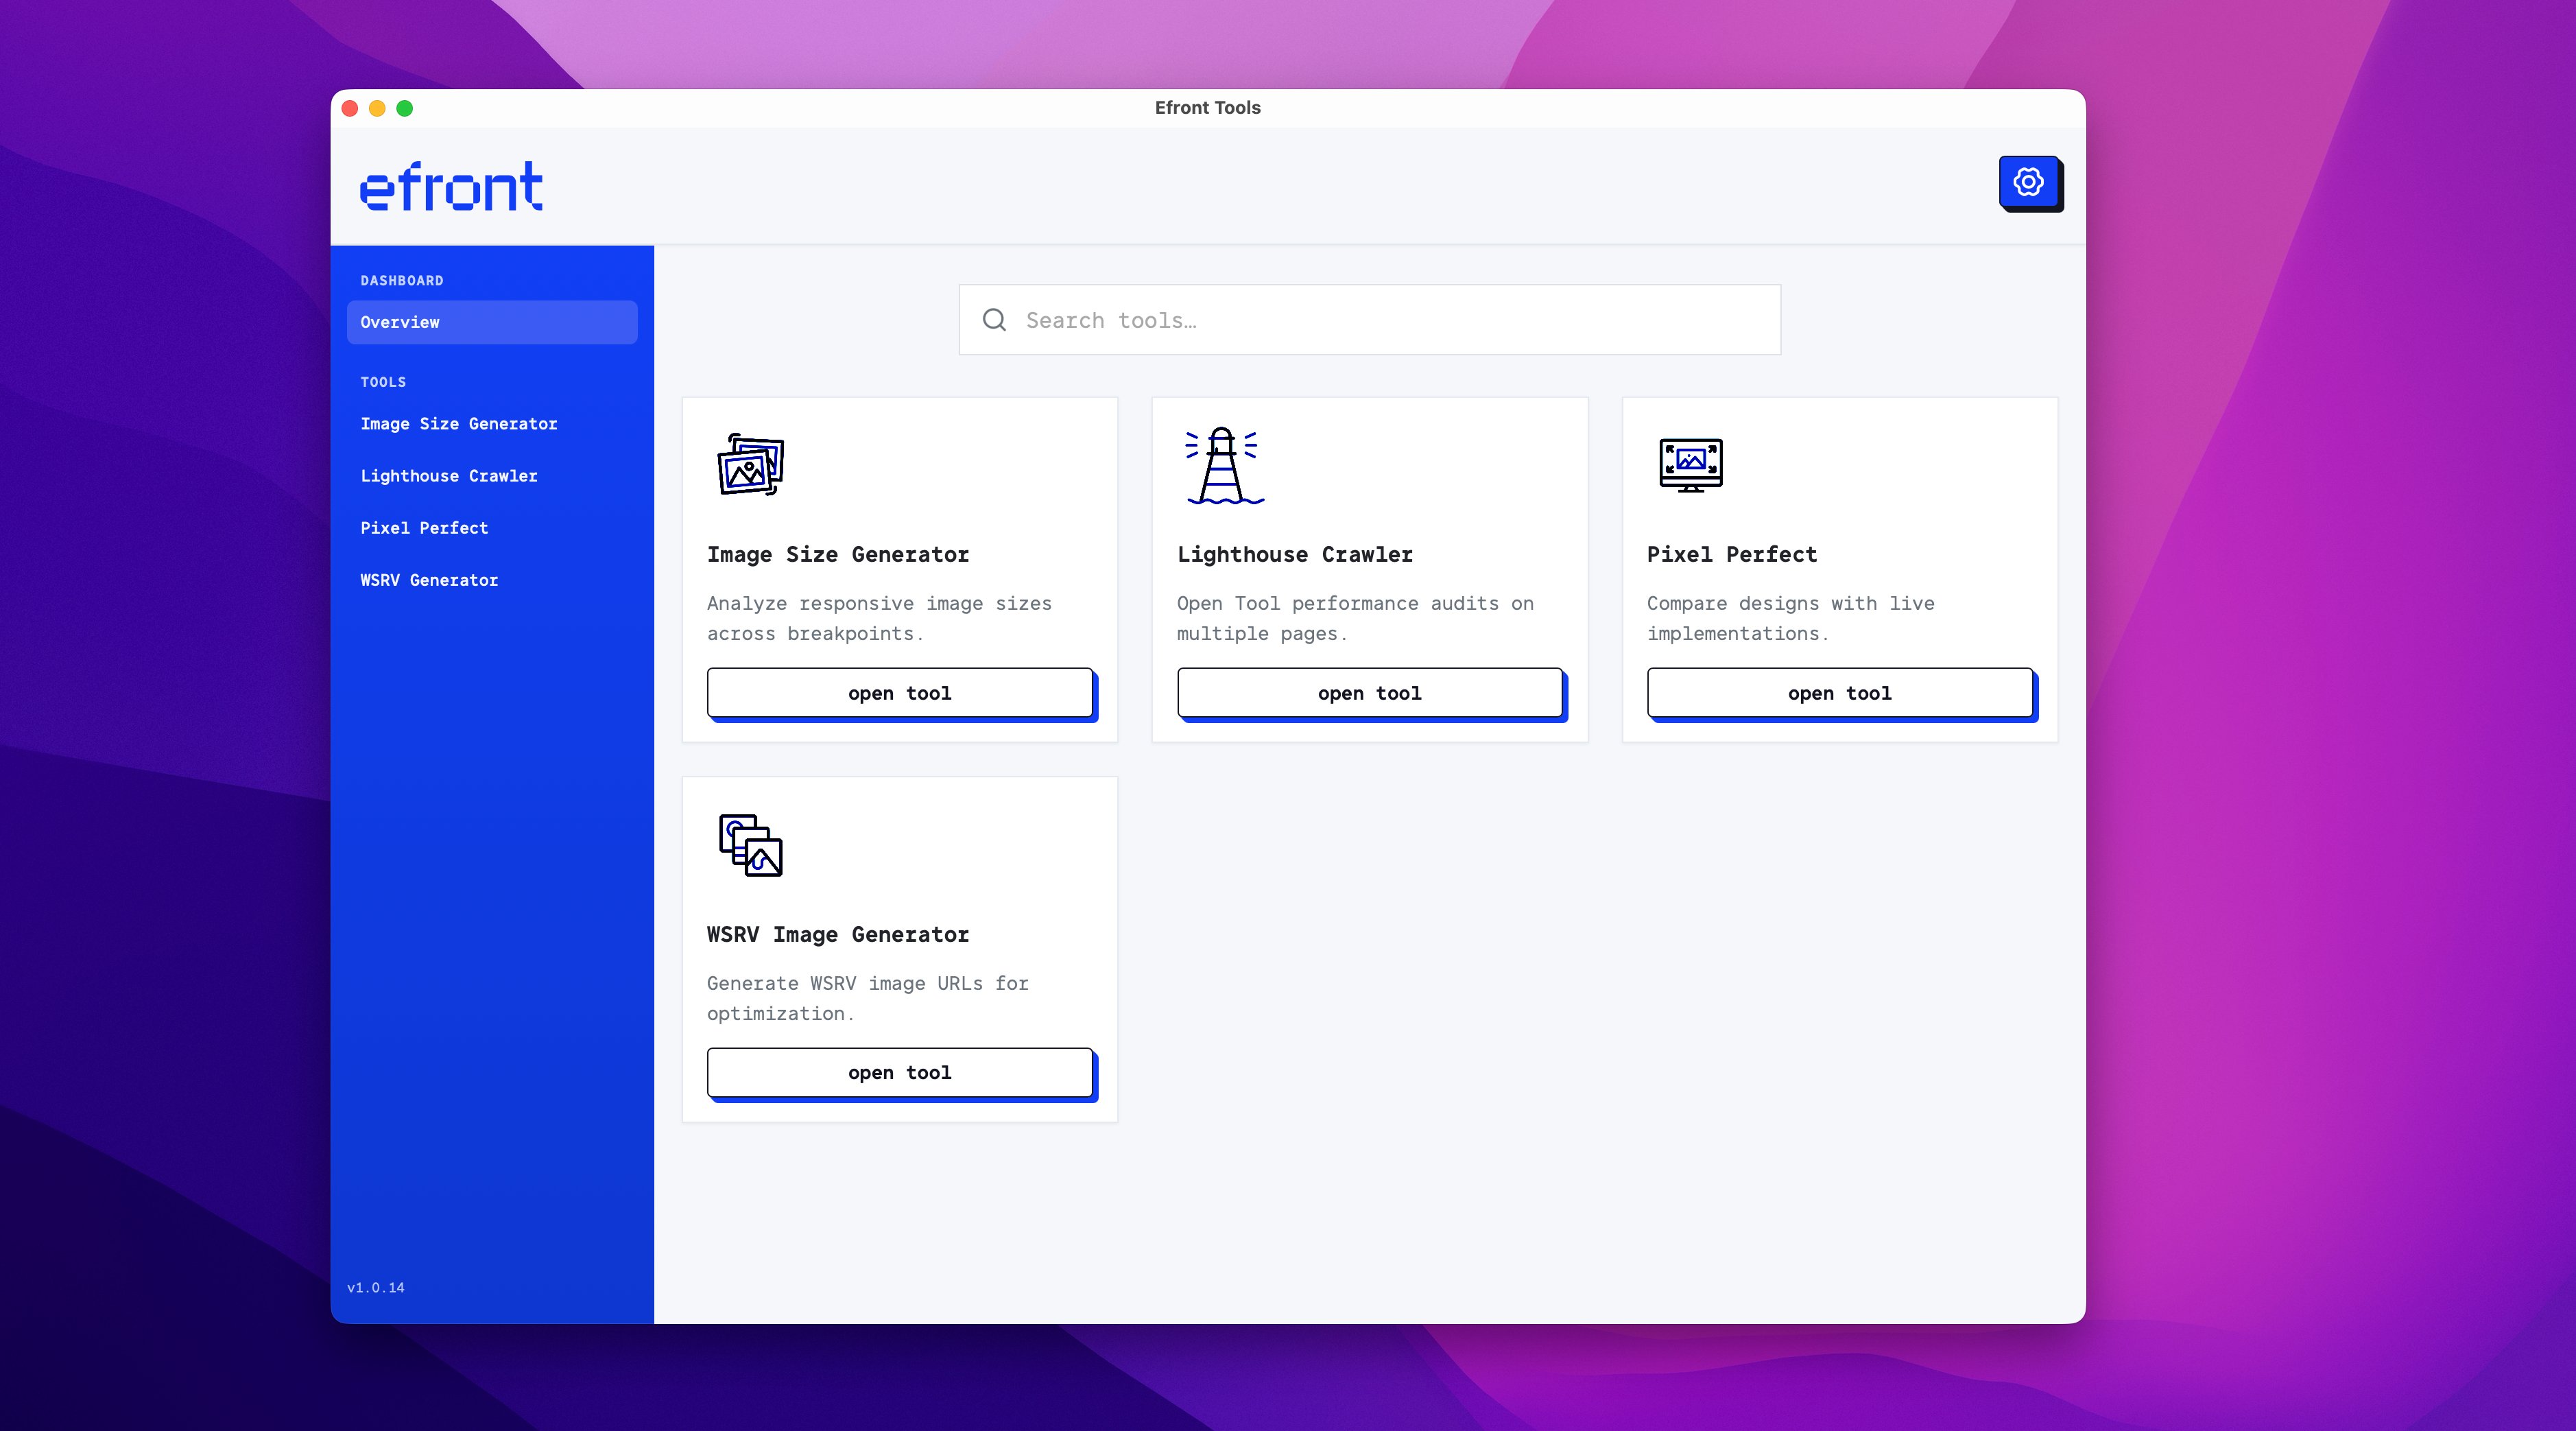
Task: Close the Efront Tools window
Action: click(350, 108)
